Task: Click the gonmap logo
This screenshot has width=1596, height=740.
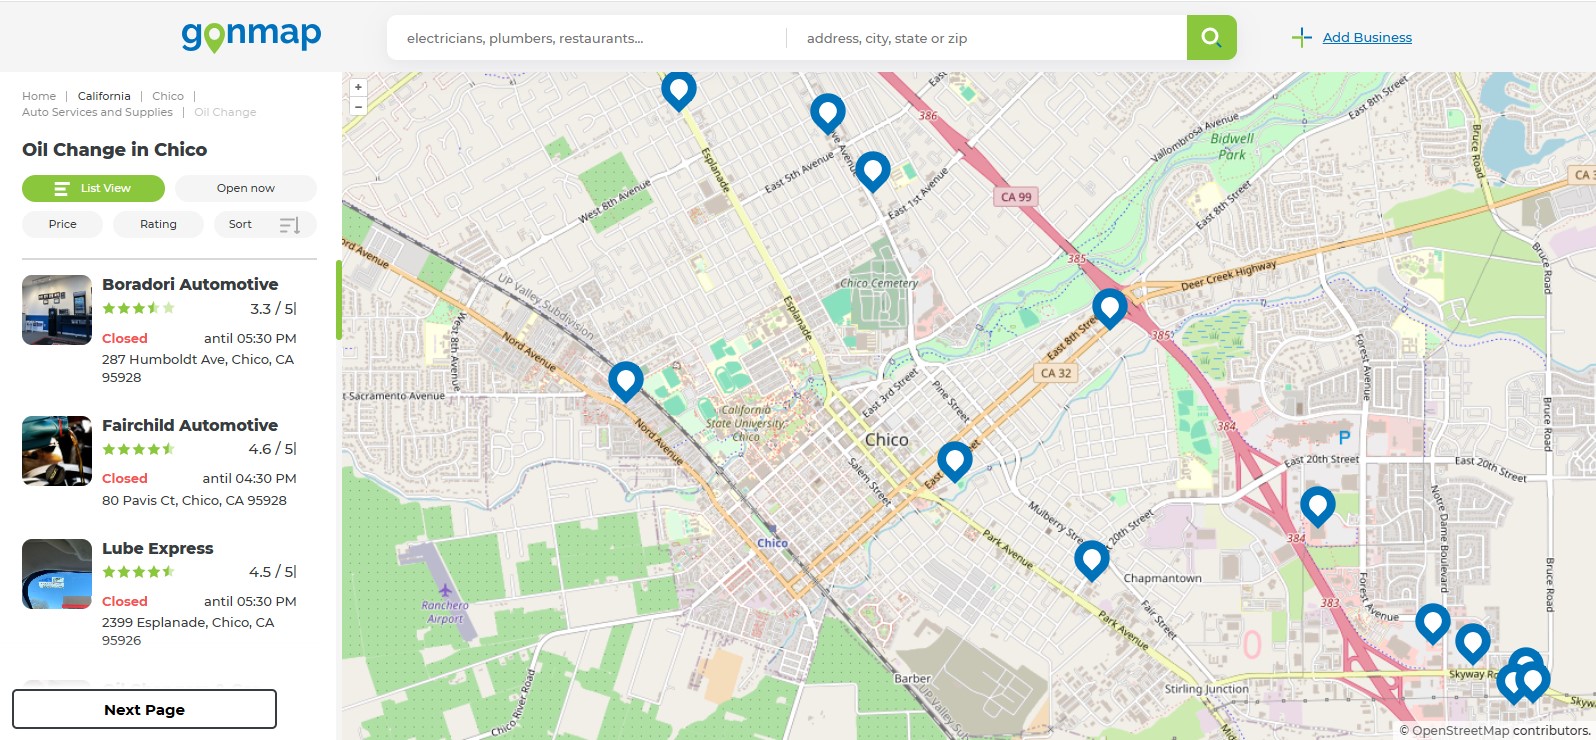Action: click(x=251, y=36)
